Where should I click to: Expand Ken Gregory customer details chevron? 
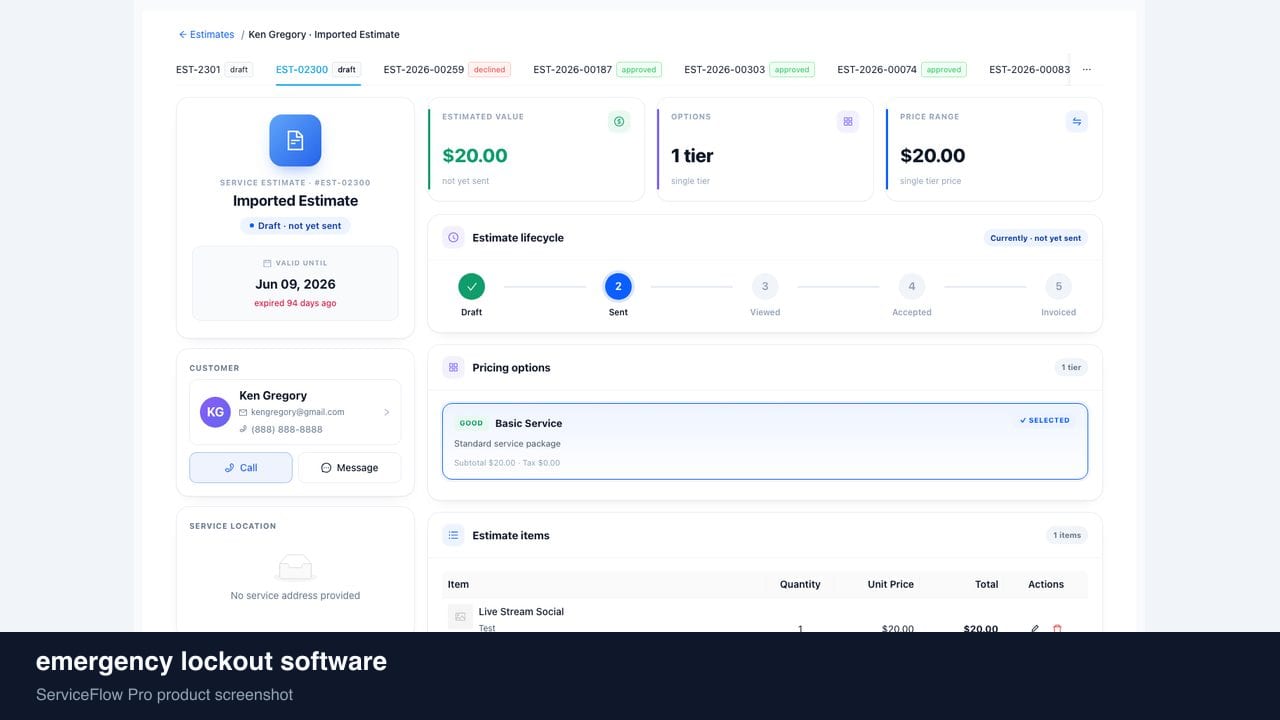coord(387,412)
